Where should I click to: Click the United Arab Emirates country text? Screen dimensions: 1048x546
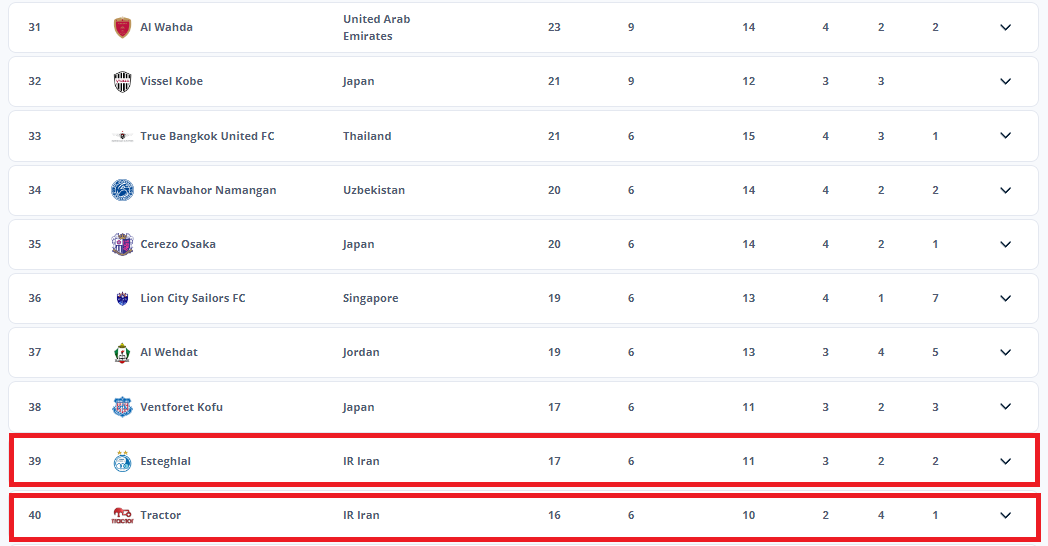tap(376, 27)
